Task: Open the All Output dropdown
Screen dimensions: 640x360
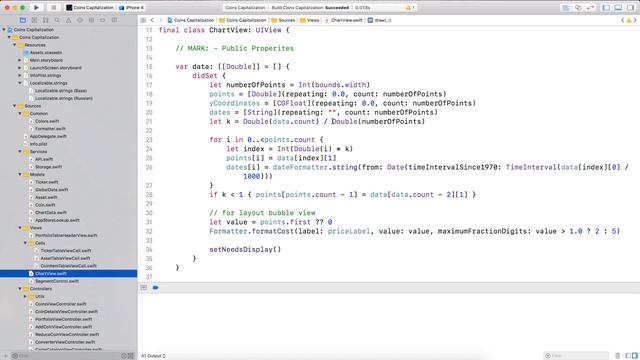Action: coord(153,356)
